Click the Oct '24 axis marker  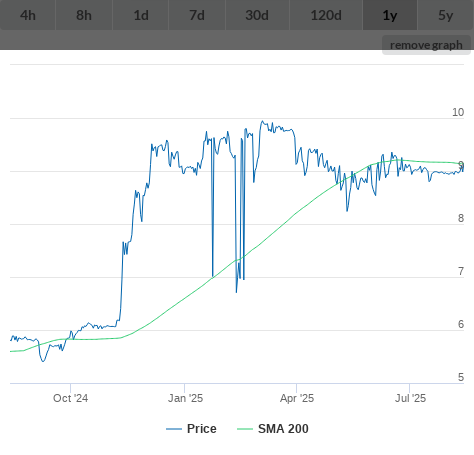coord(71,398)
